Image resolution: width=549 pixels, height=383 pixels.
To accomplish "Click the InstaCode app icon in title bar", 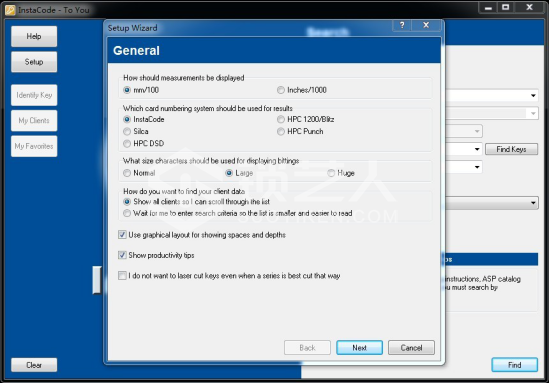I will 10,10.
